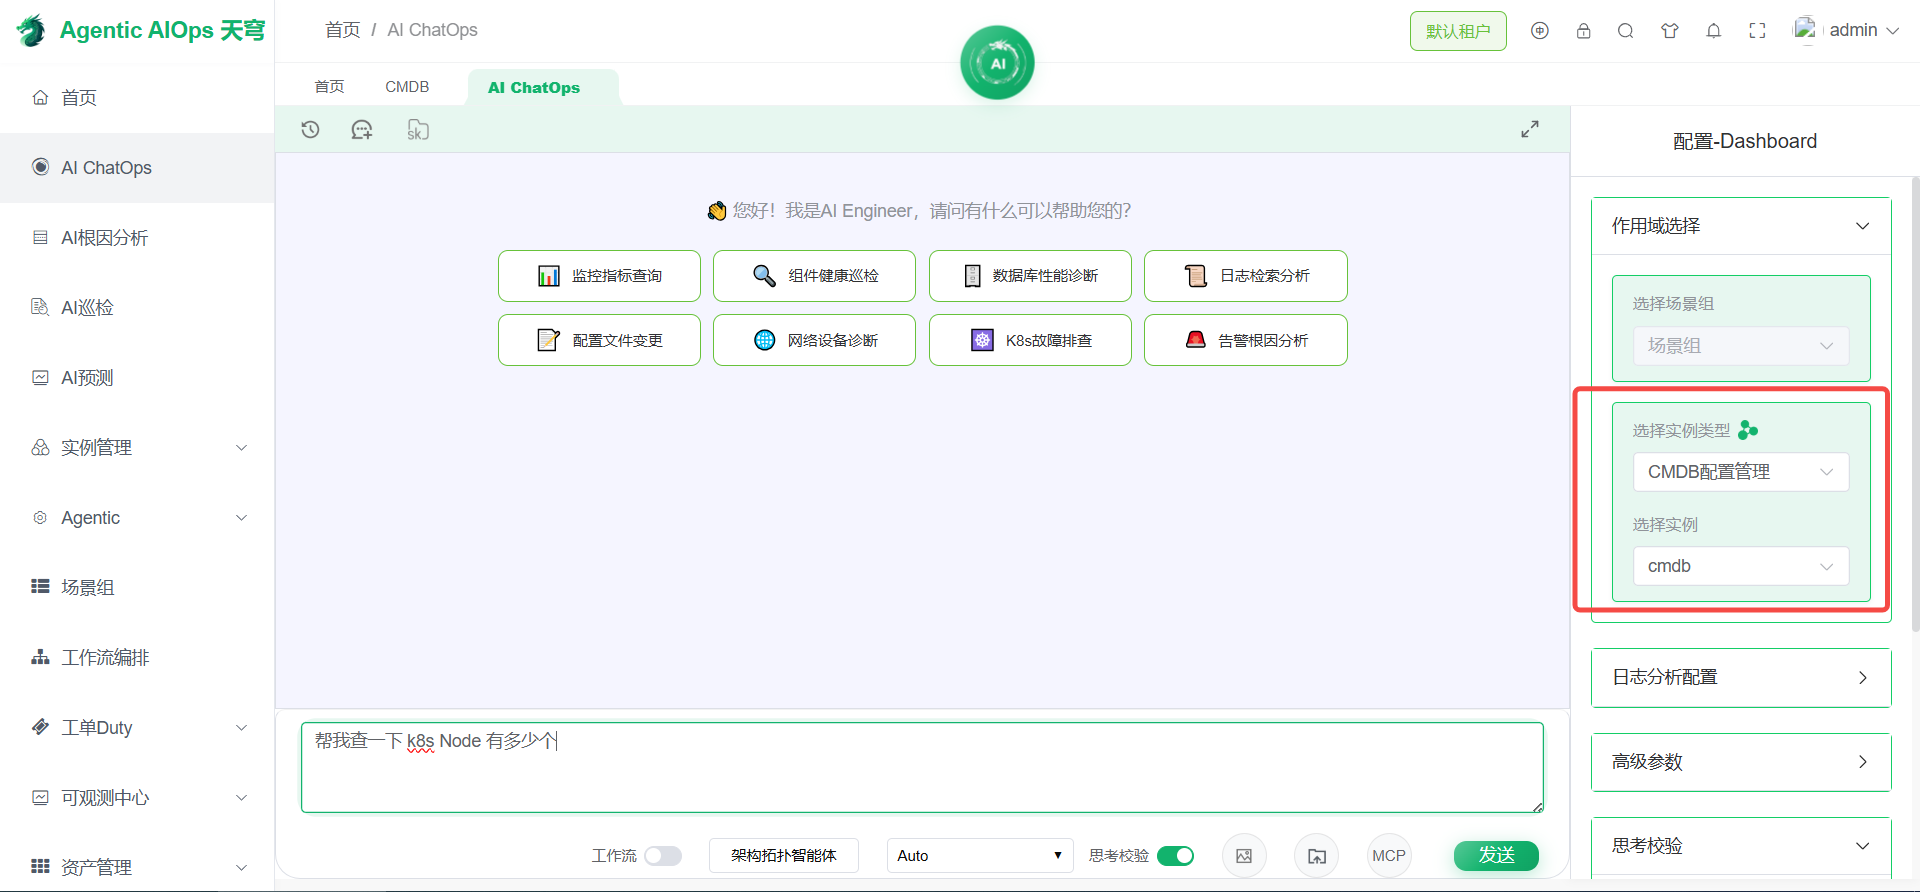Collapse the 作用域选择 section

1741,226
